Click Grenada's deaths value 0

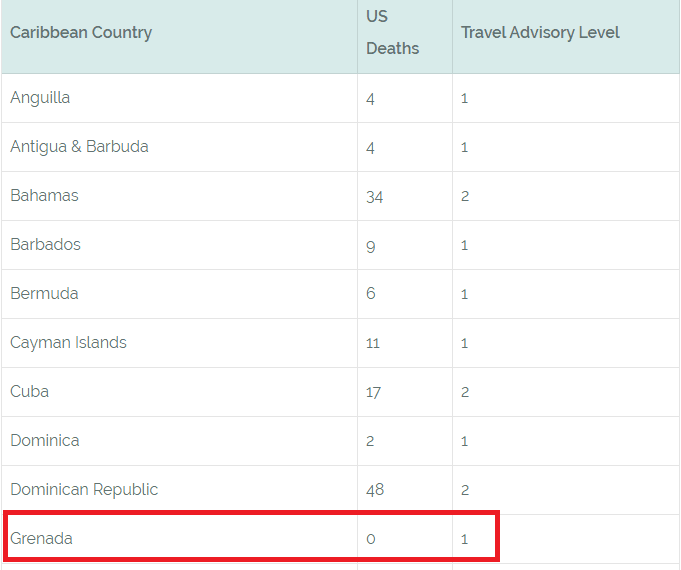click(x=371, y=539)
